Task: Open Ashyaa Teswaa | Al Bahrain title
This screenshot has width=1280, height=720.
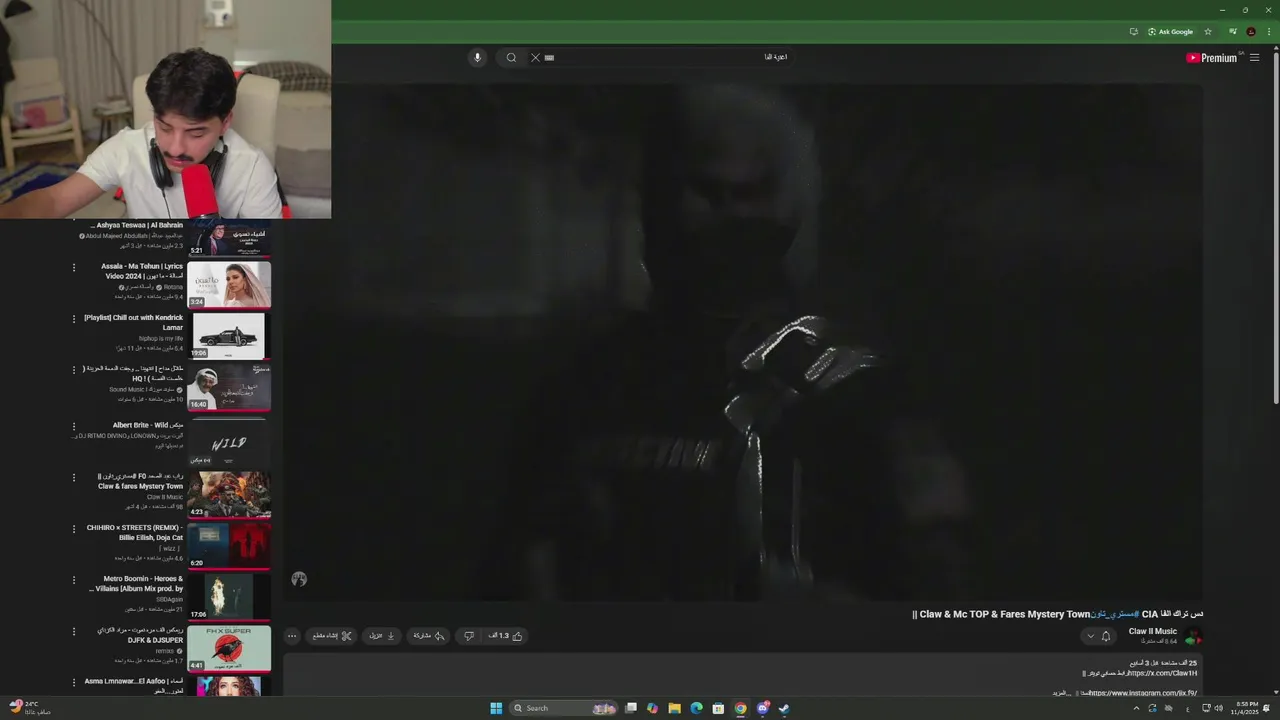Action: pyautogui.click(x=139, y=226)
